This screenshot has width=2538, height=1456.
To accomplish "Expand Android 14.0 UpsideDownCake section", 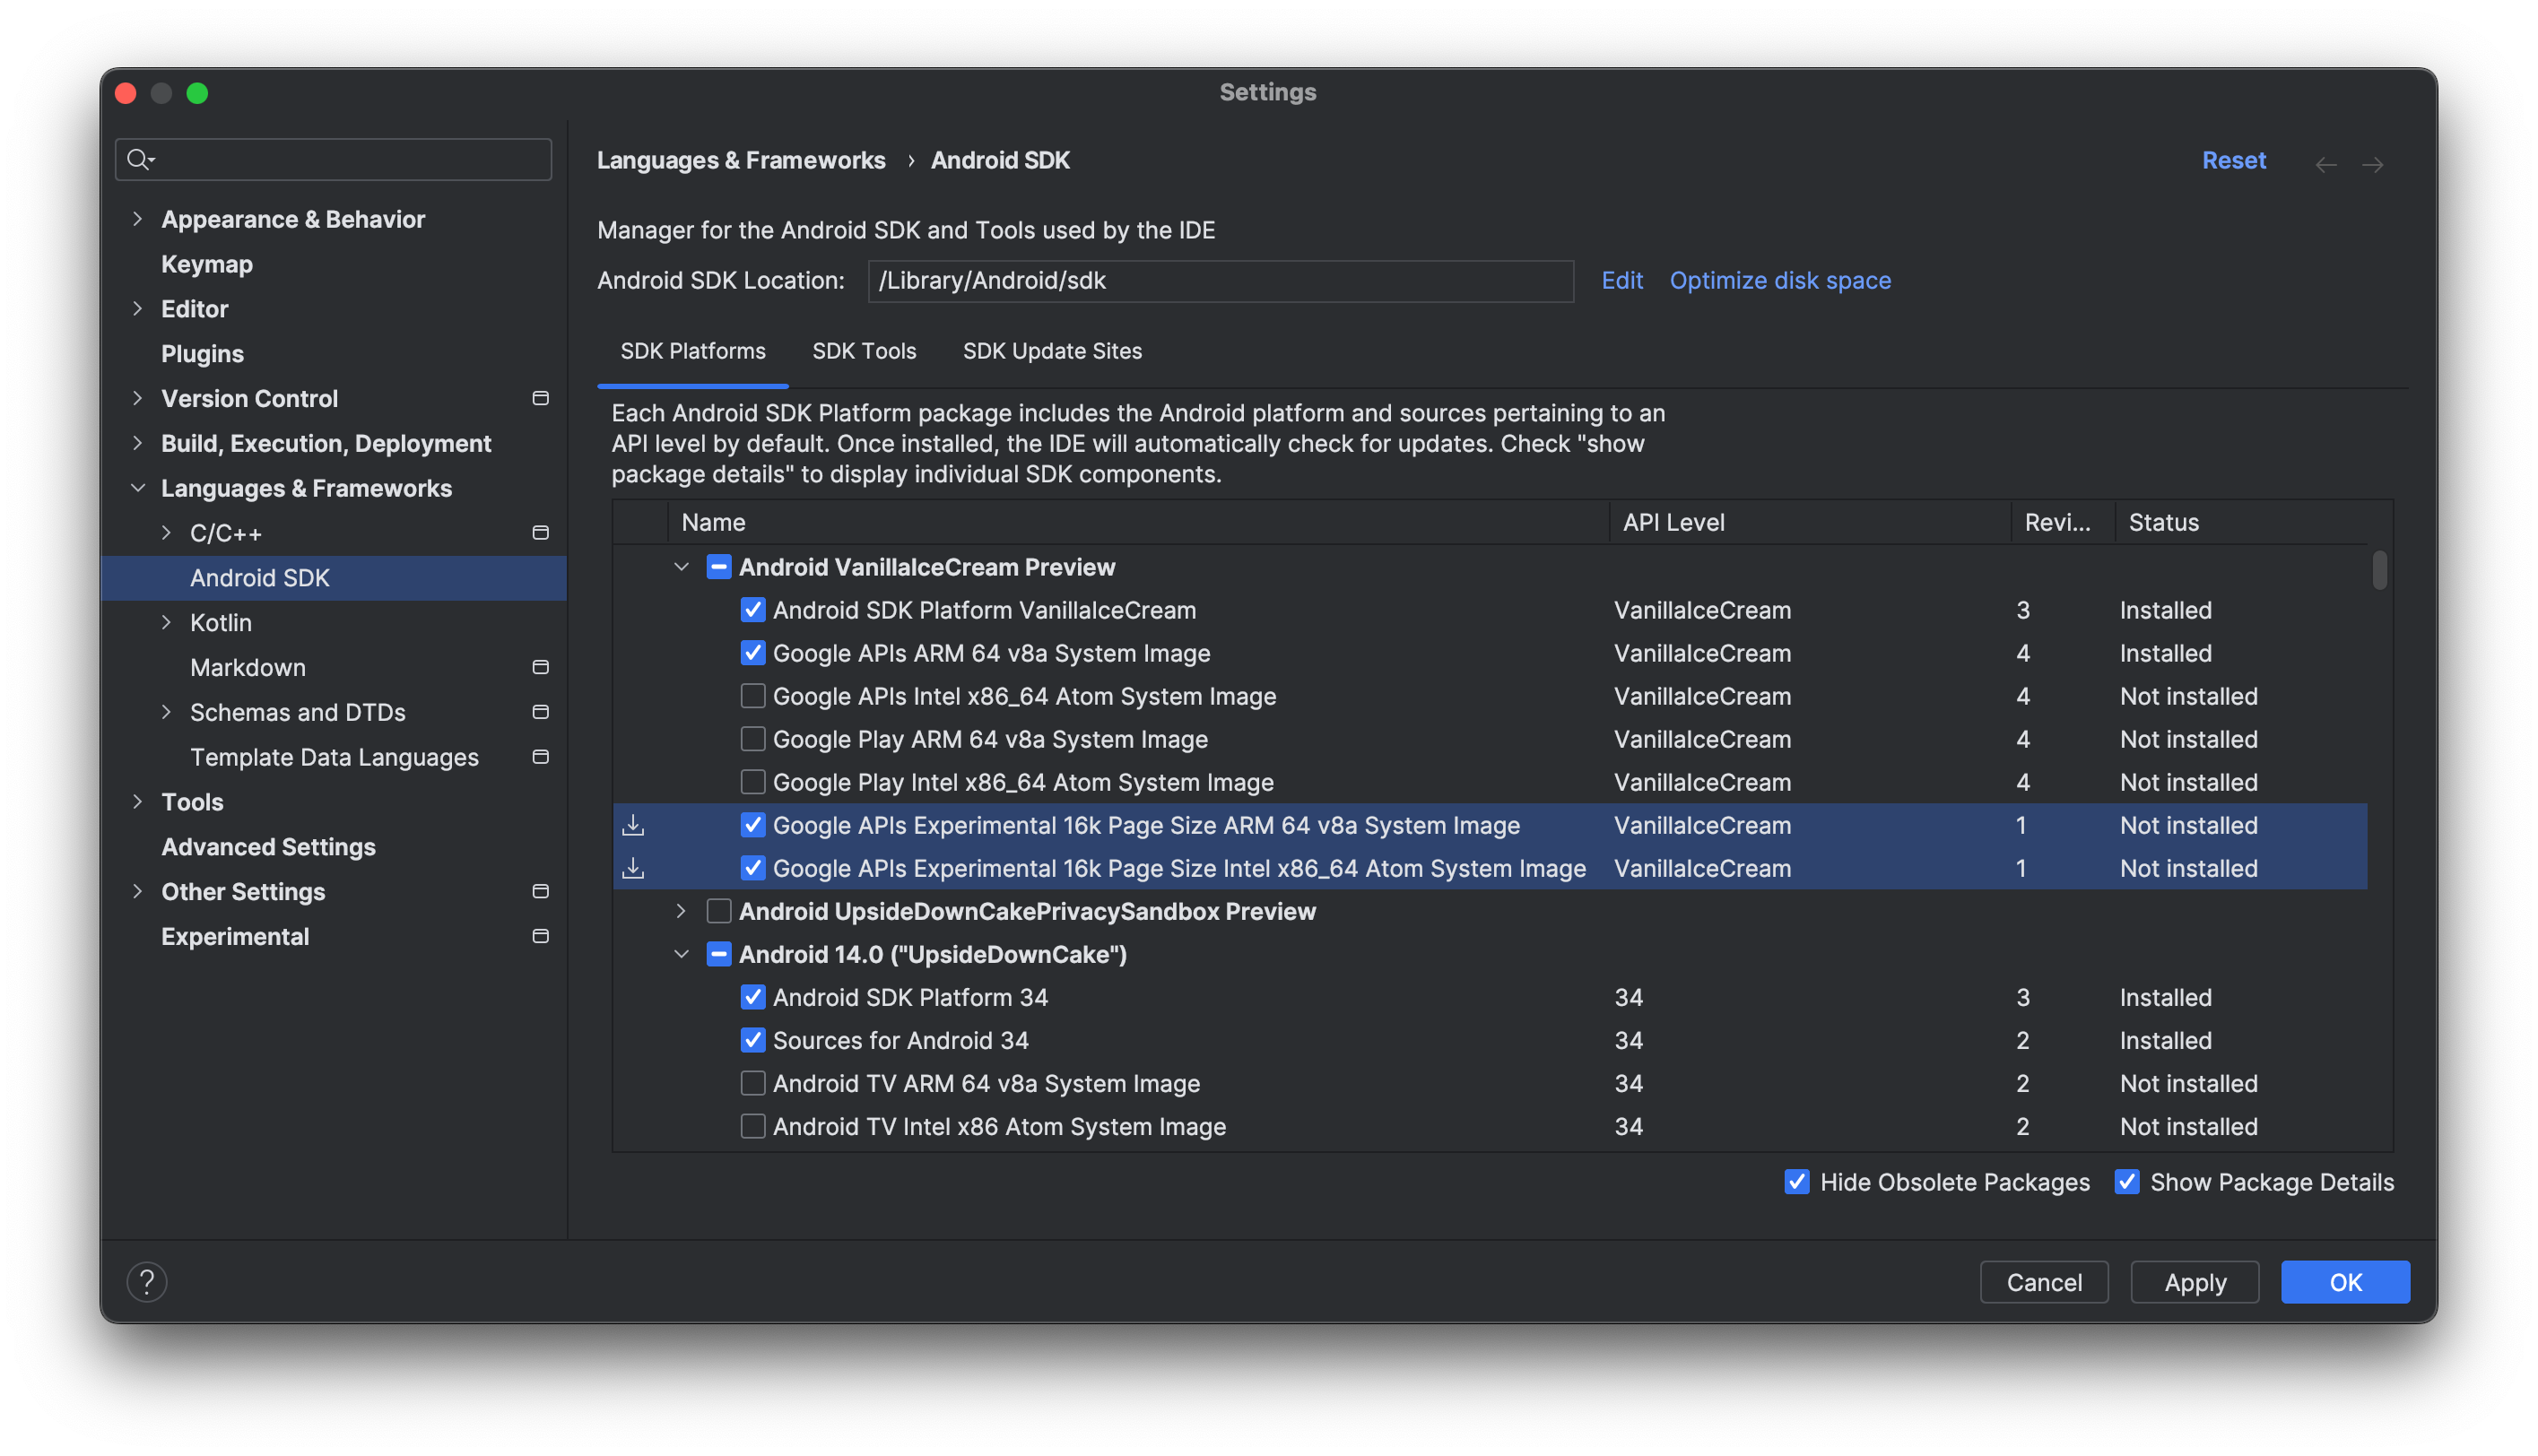I will point(682,955).
